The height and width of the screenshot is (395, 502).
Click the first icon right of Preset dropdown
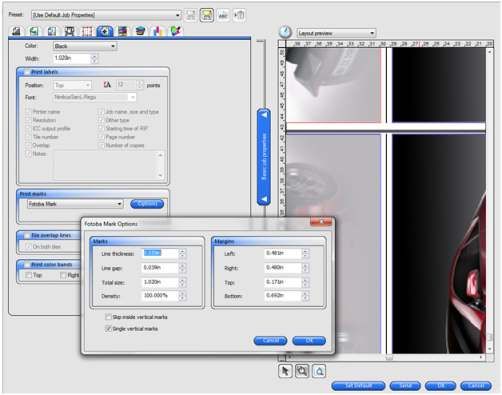click(190, 15)
